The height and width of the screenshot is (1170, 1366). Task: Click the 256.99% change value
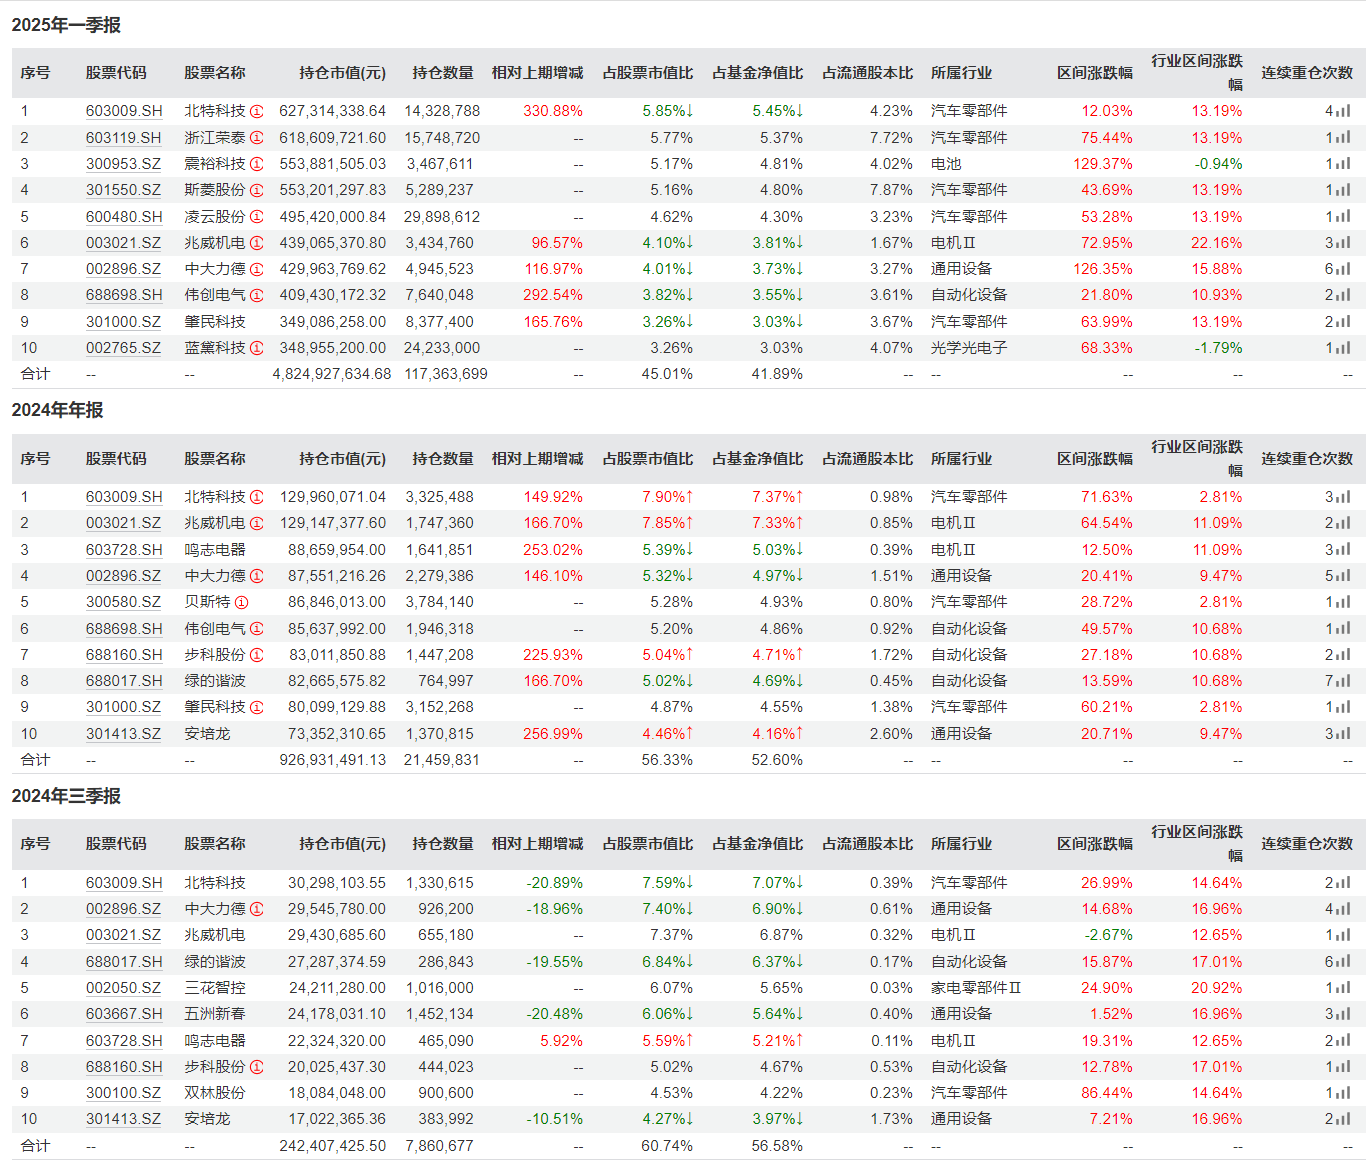click(x=553, y=734)
